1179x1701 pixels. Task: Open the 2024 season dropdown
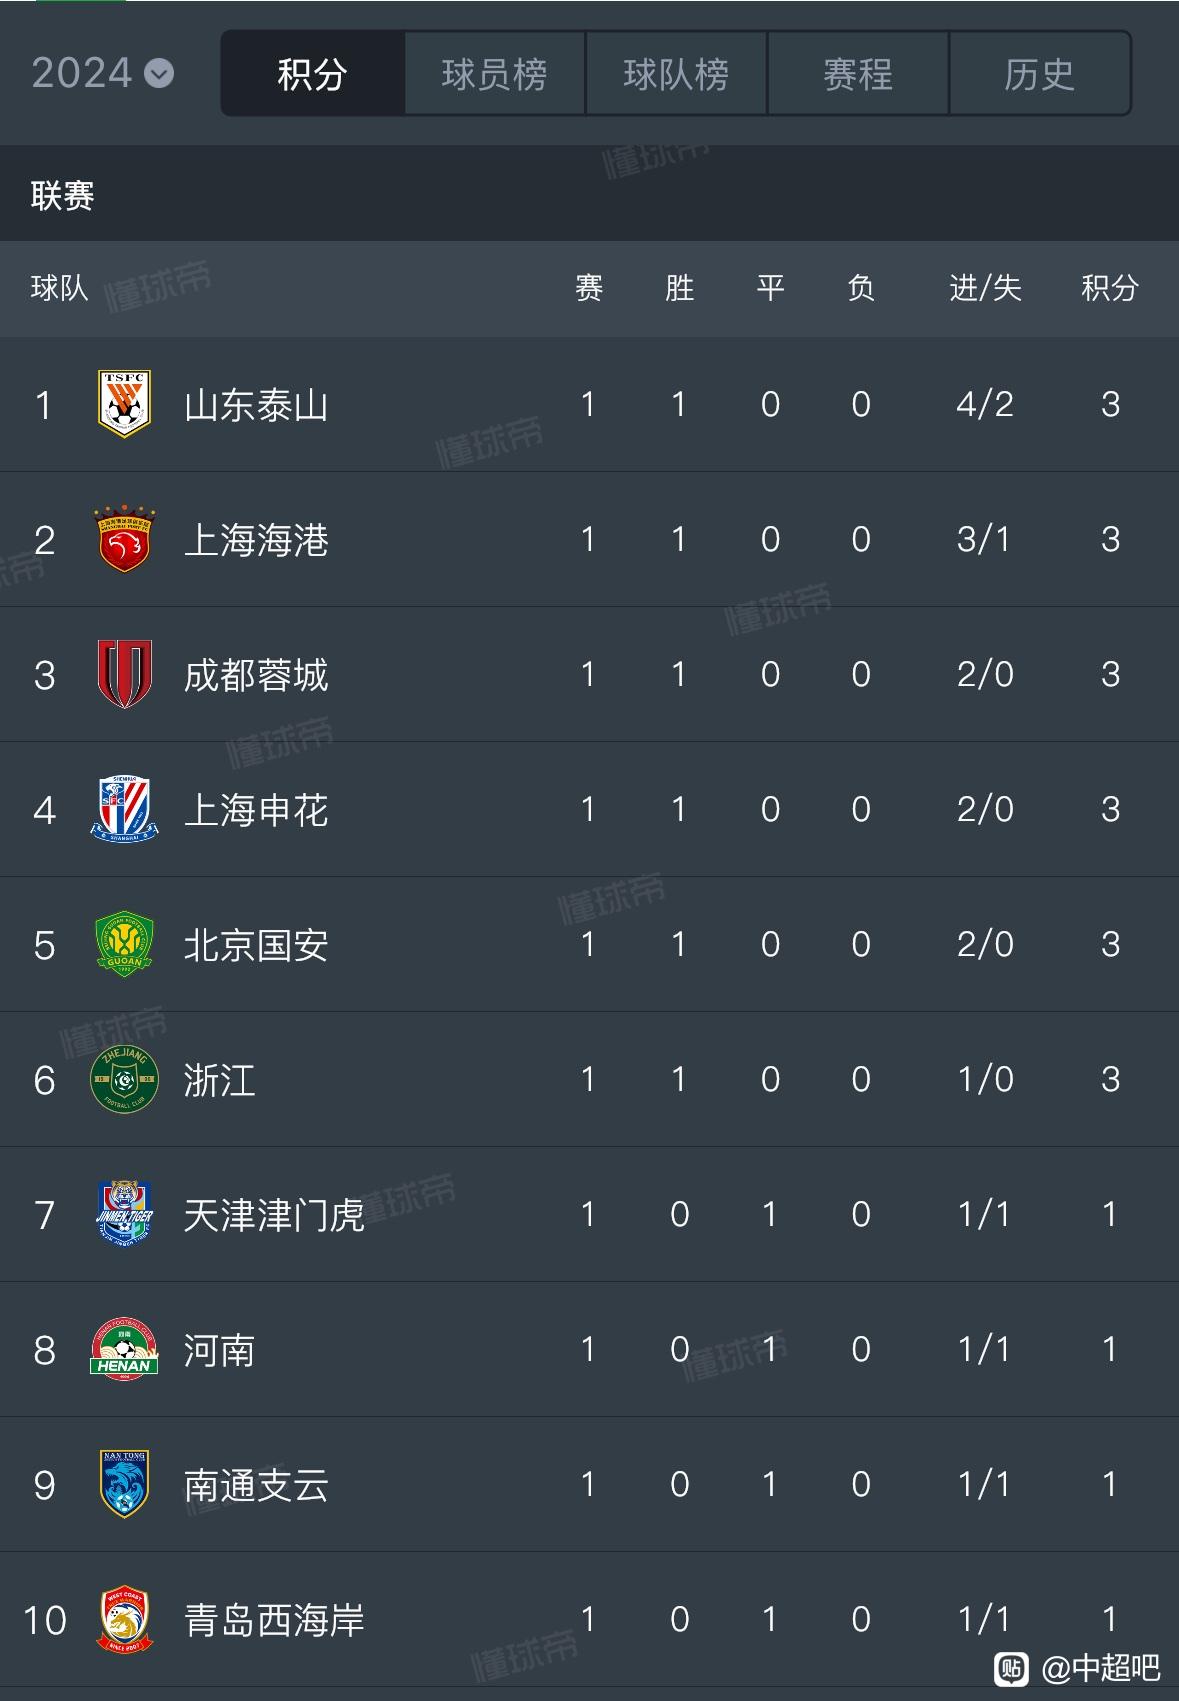click(x=103, y=73)
